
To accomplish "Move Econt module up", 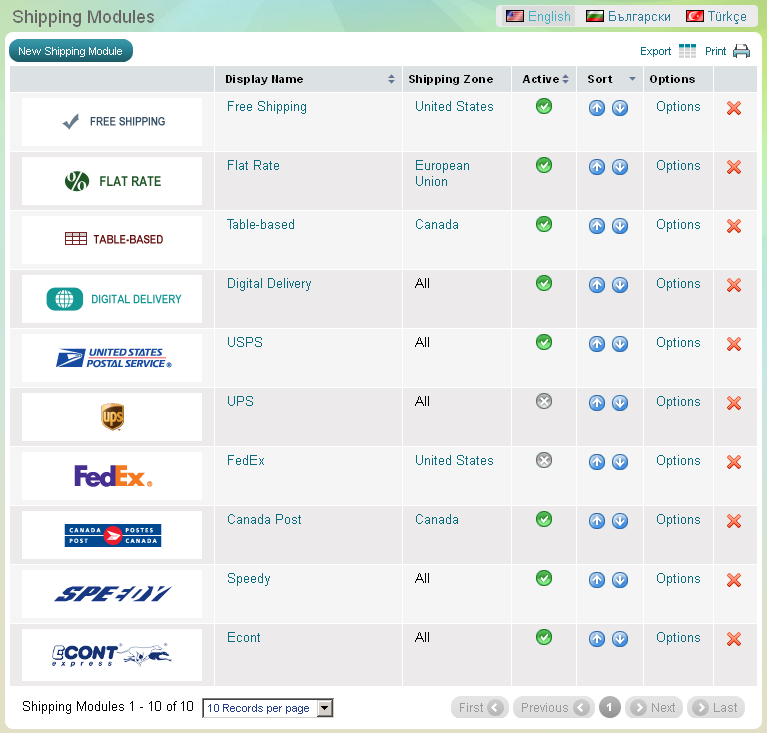I will click(597, 639).
